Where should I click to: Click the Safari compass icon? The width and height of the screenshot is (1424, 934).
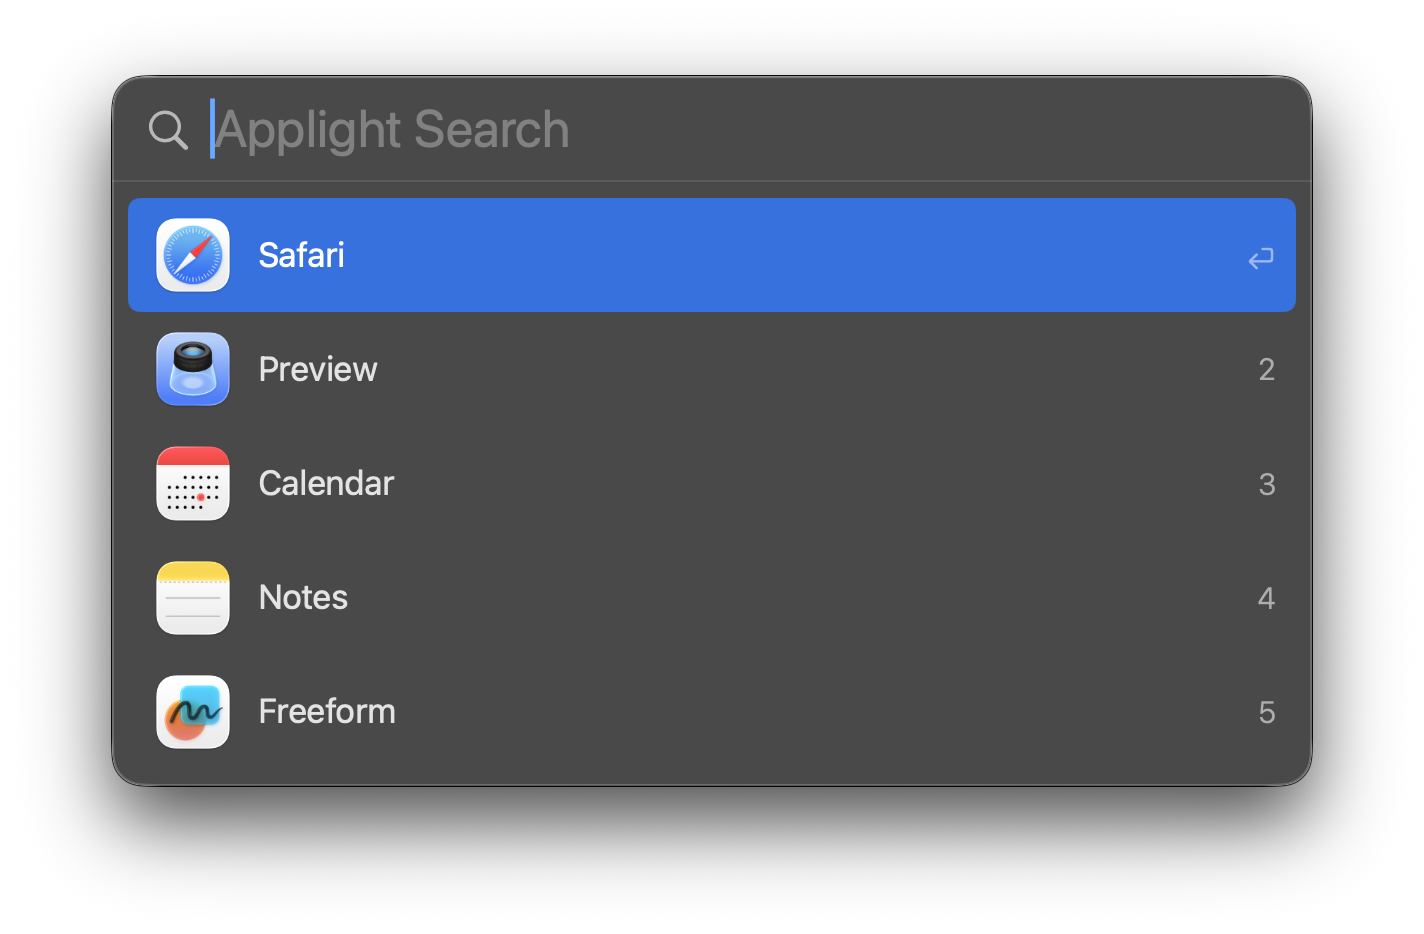pos(192,254)
